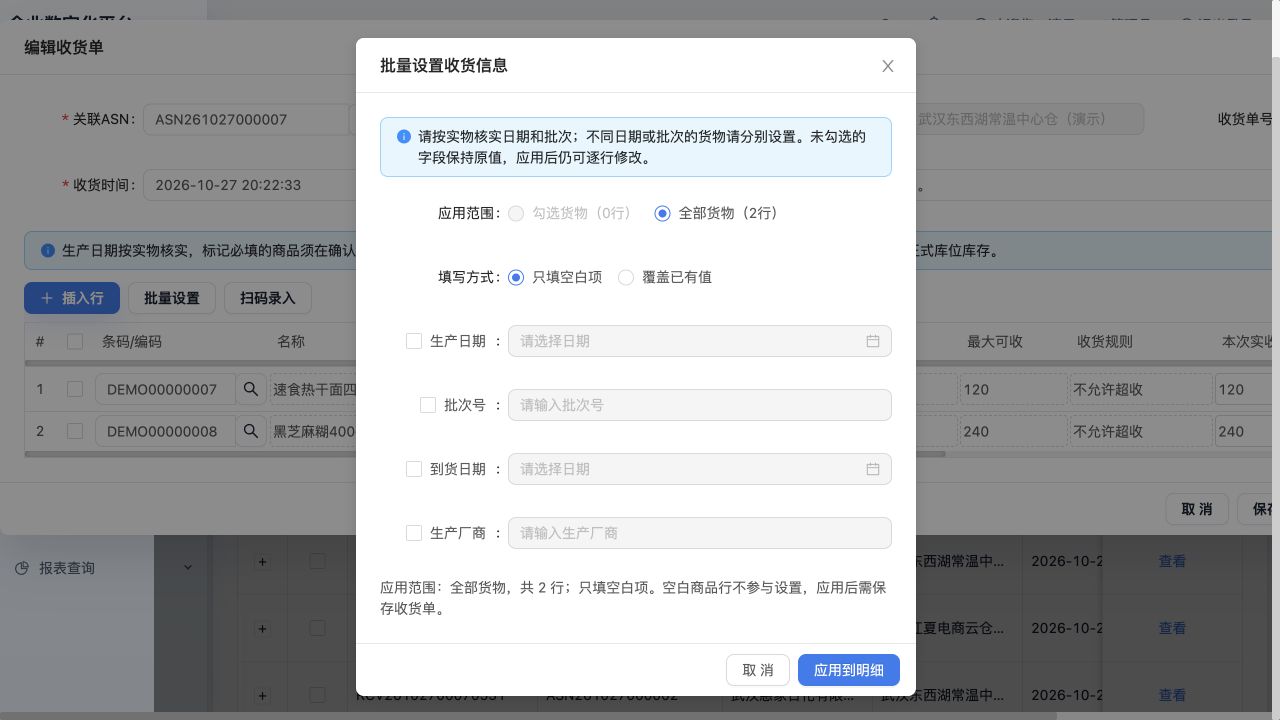Screen dimensions: 1280x720
Task: Click the 条码/编码 column header
Action: [x=132, y=341]
